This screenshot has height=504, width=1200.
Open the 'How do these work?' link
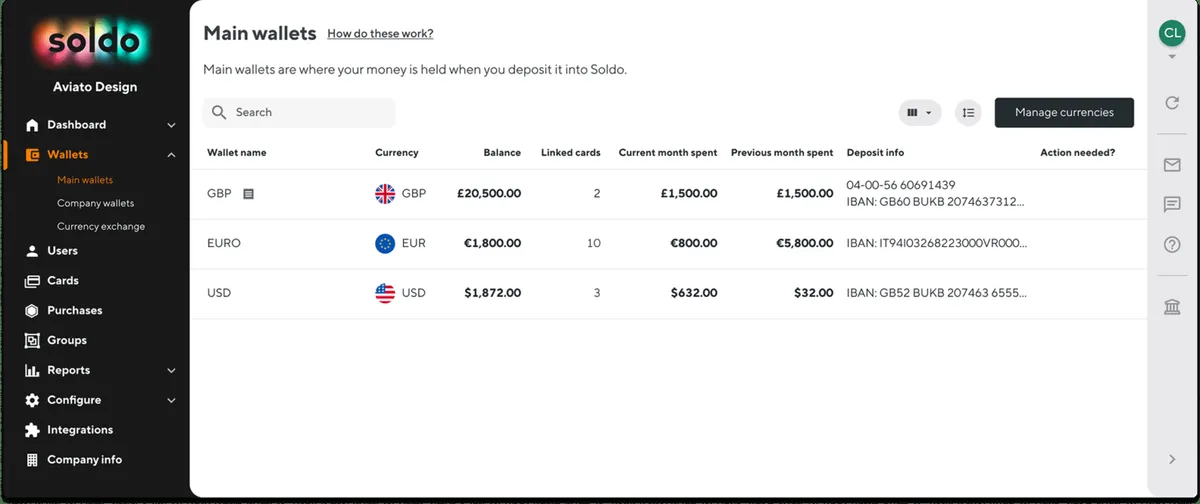tap(380, 34)
